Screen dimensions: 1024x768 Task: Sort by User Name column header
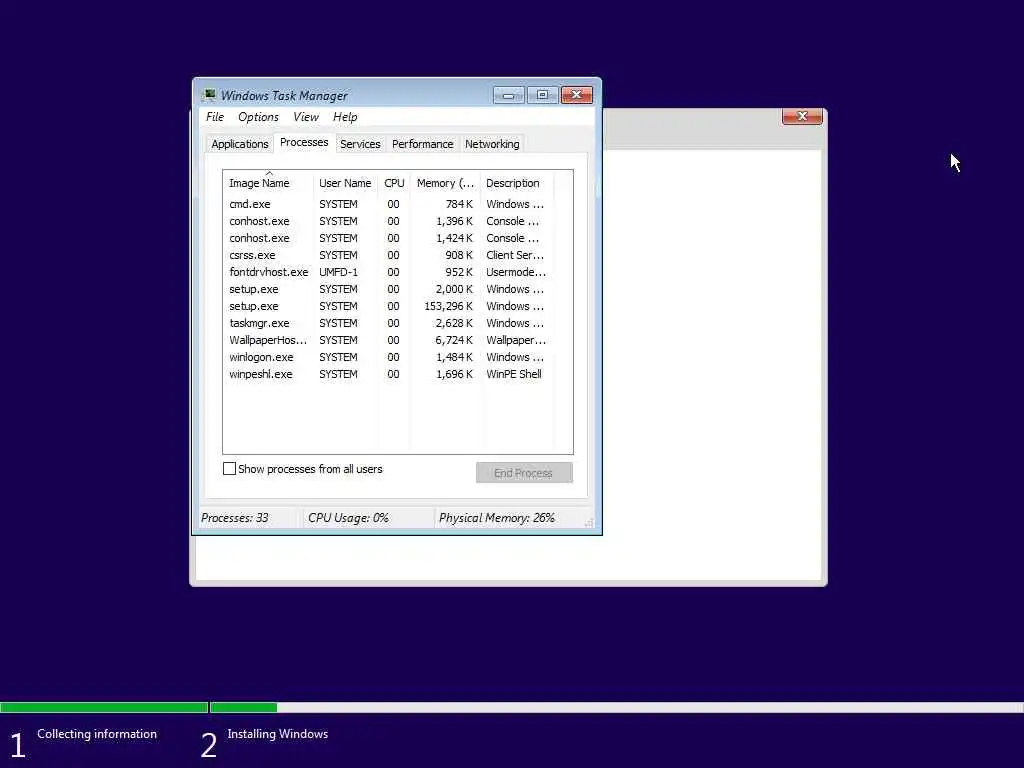(x=345, y=183)
